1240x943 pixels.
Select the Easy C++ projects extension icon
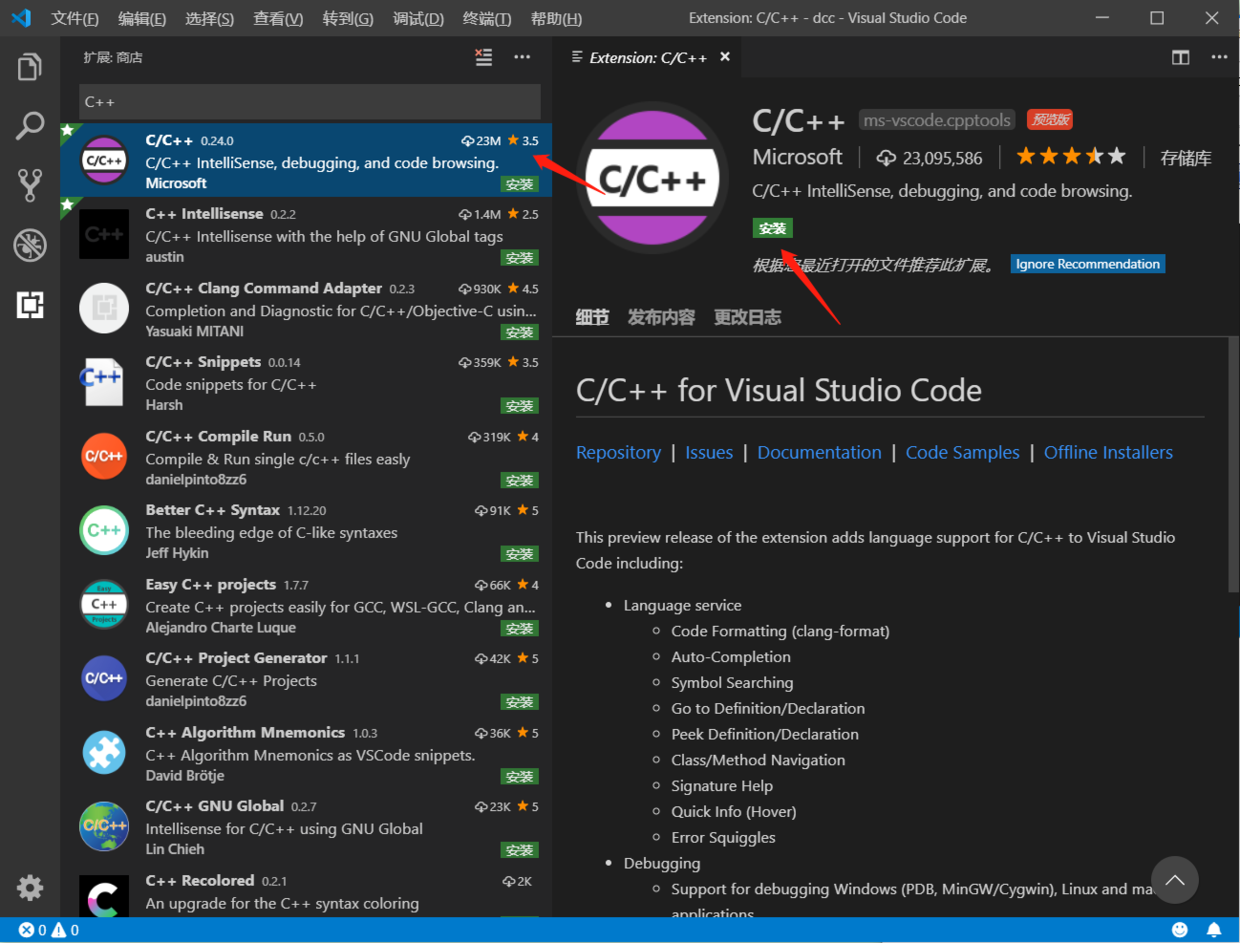coord(104,604)
